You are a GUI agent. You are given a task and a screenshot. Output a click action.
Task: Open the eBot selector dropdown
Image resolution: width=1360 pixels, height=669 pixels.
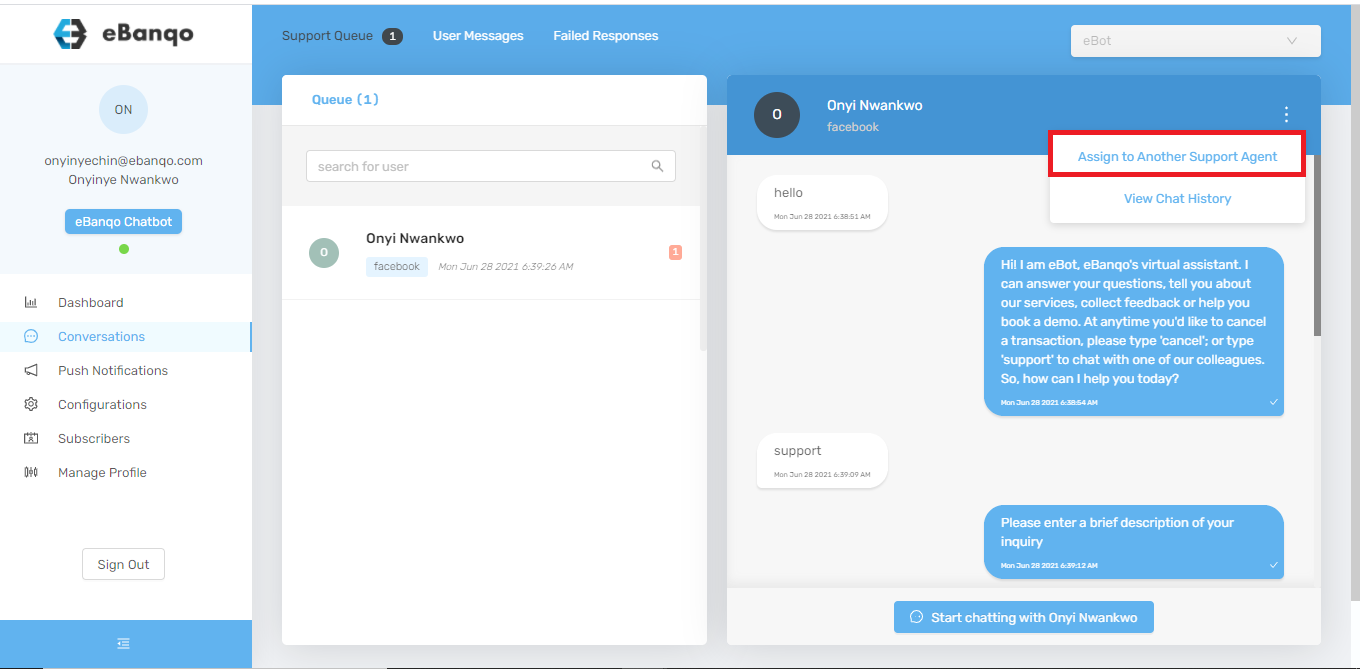point(1195,41)
